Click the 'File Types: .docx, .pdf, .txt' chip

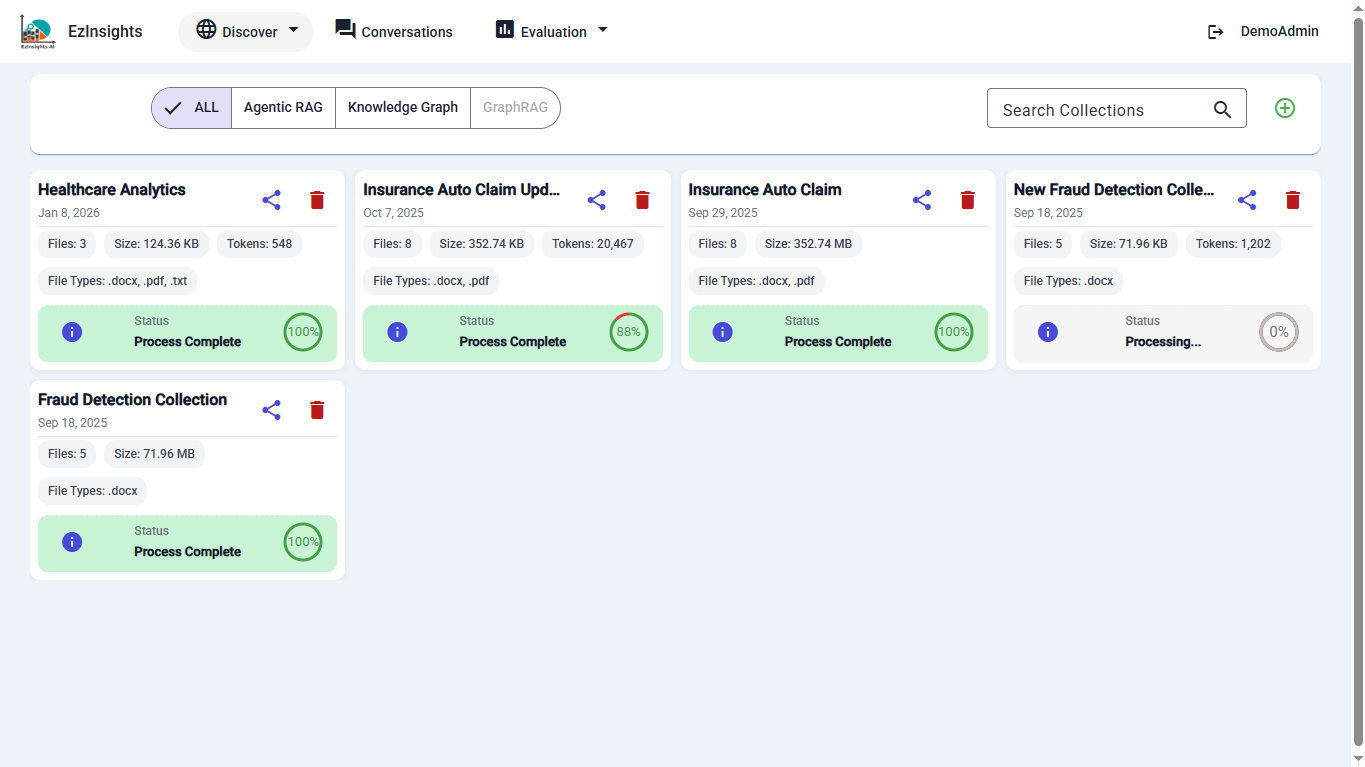(118, 281)
